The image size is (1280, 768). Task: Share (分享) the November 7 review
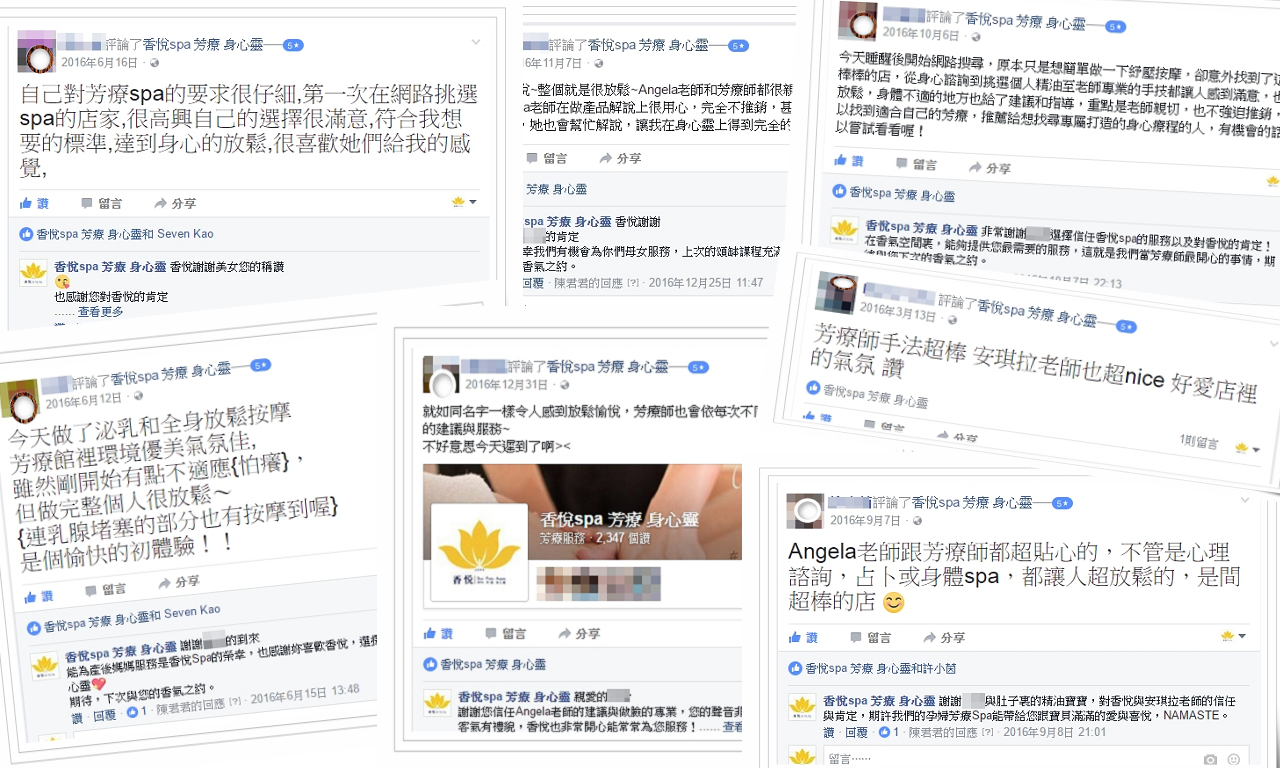pyautogui.click(x=620, y=158)
